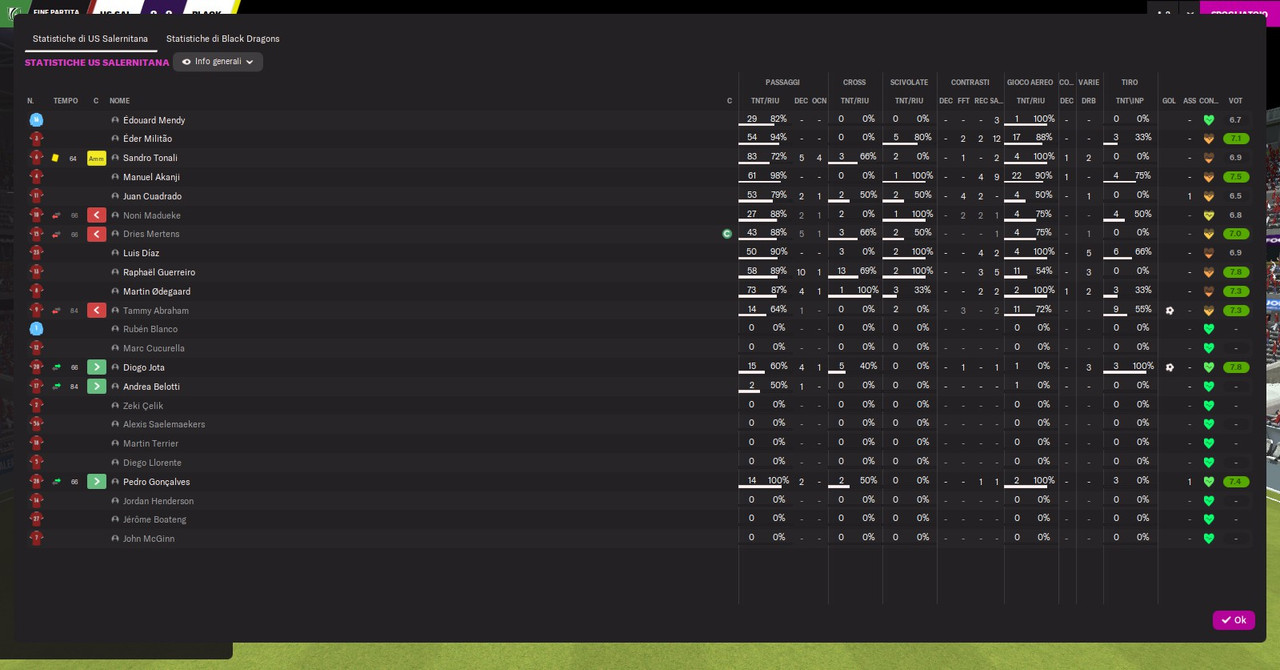Click Andrea Belotti's green substituted-on arrow
The width and height of the screenshot is (1280, 670).
(96, 386)
